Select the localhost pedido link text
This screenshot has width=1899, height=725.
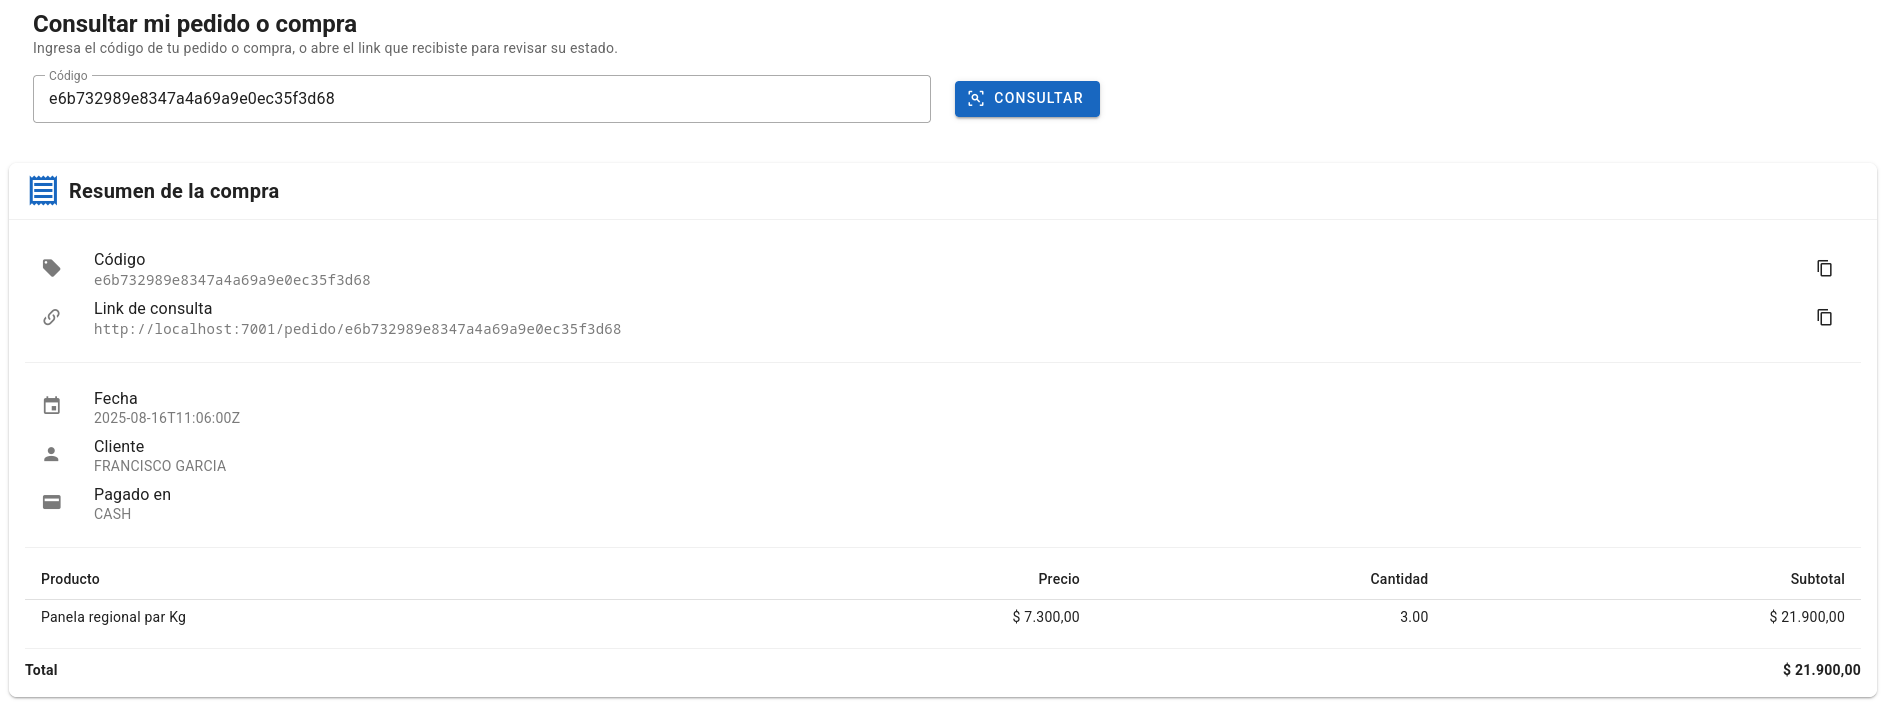click(x=357, y=329)
